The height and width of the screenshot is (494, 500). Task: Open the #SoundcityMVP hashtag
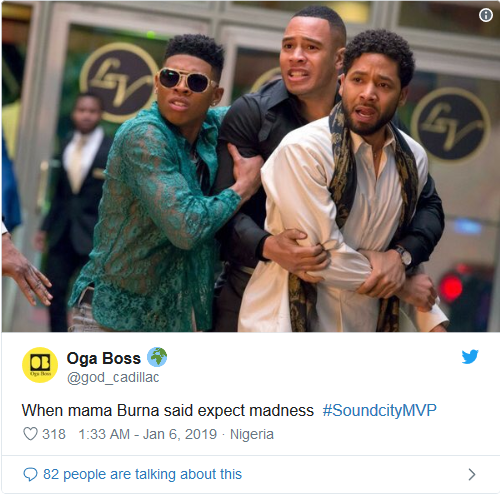pos(379,410)
